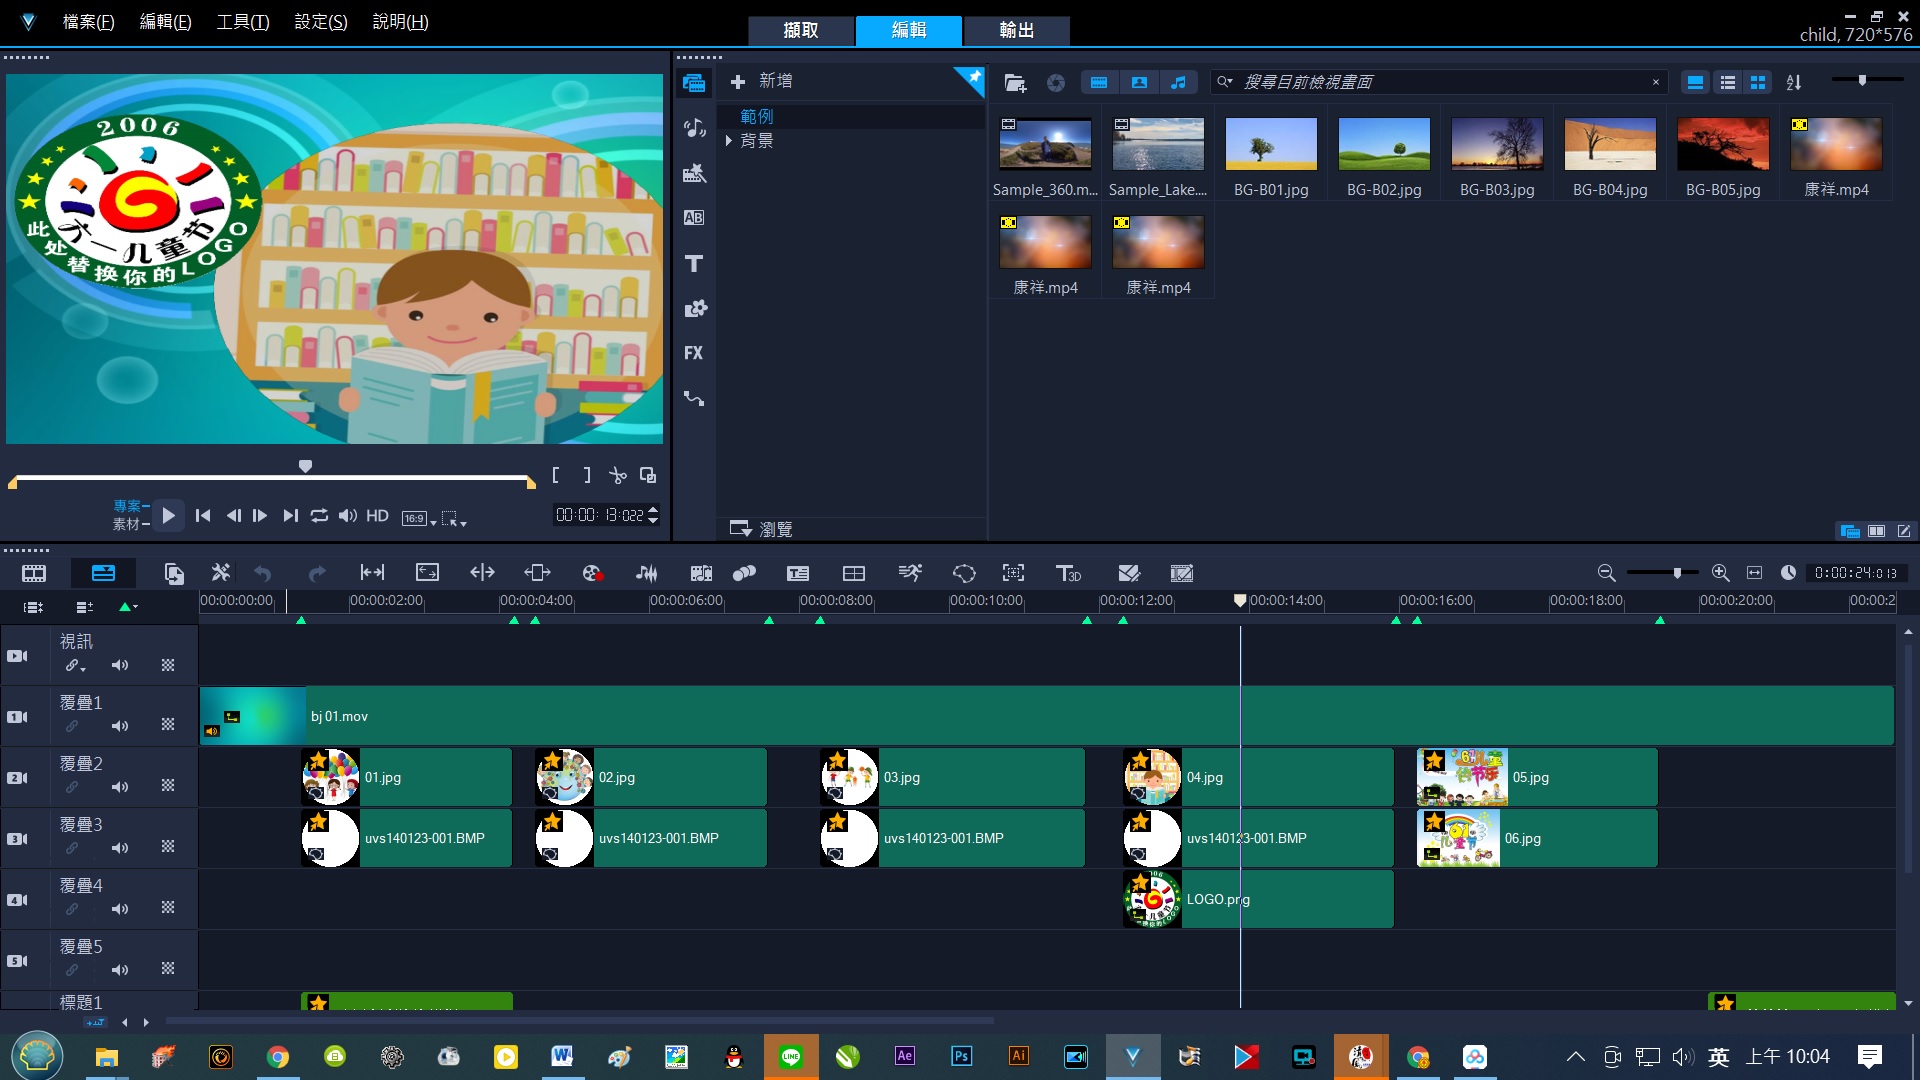Select the 範例 samples folder
Image resolution: width=1920 pixels, height=1080 pixels.
pyautogui.click(x=757, y=116)
